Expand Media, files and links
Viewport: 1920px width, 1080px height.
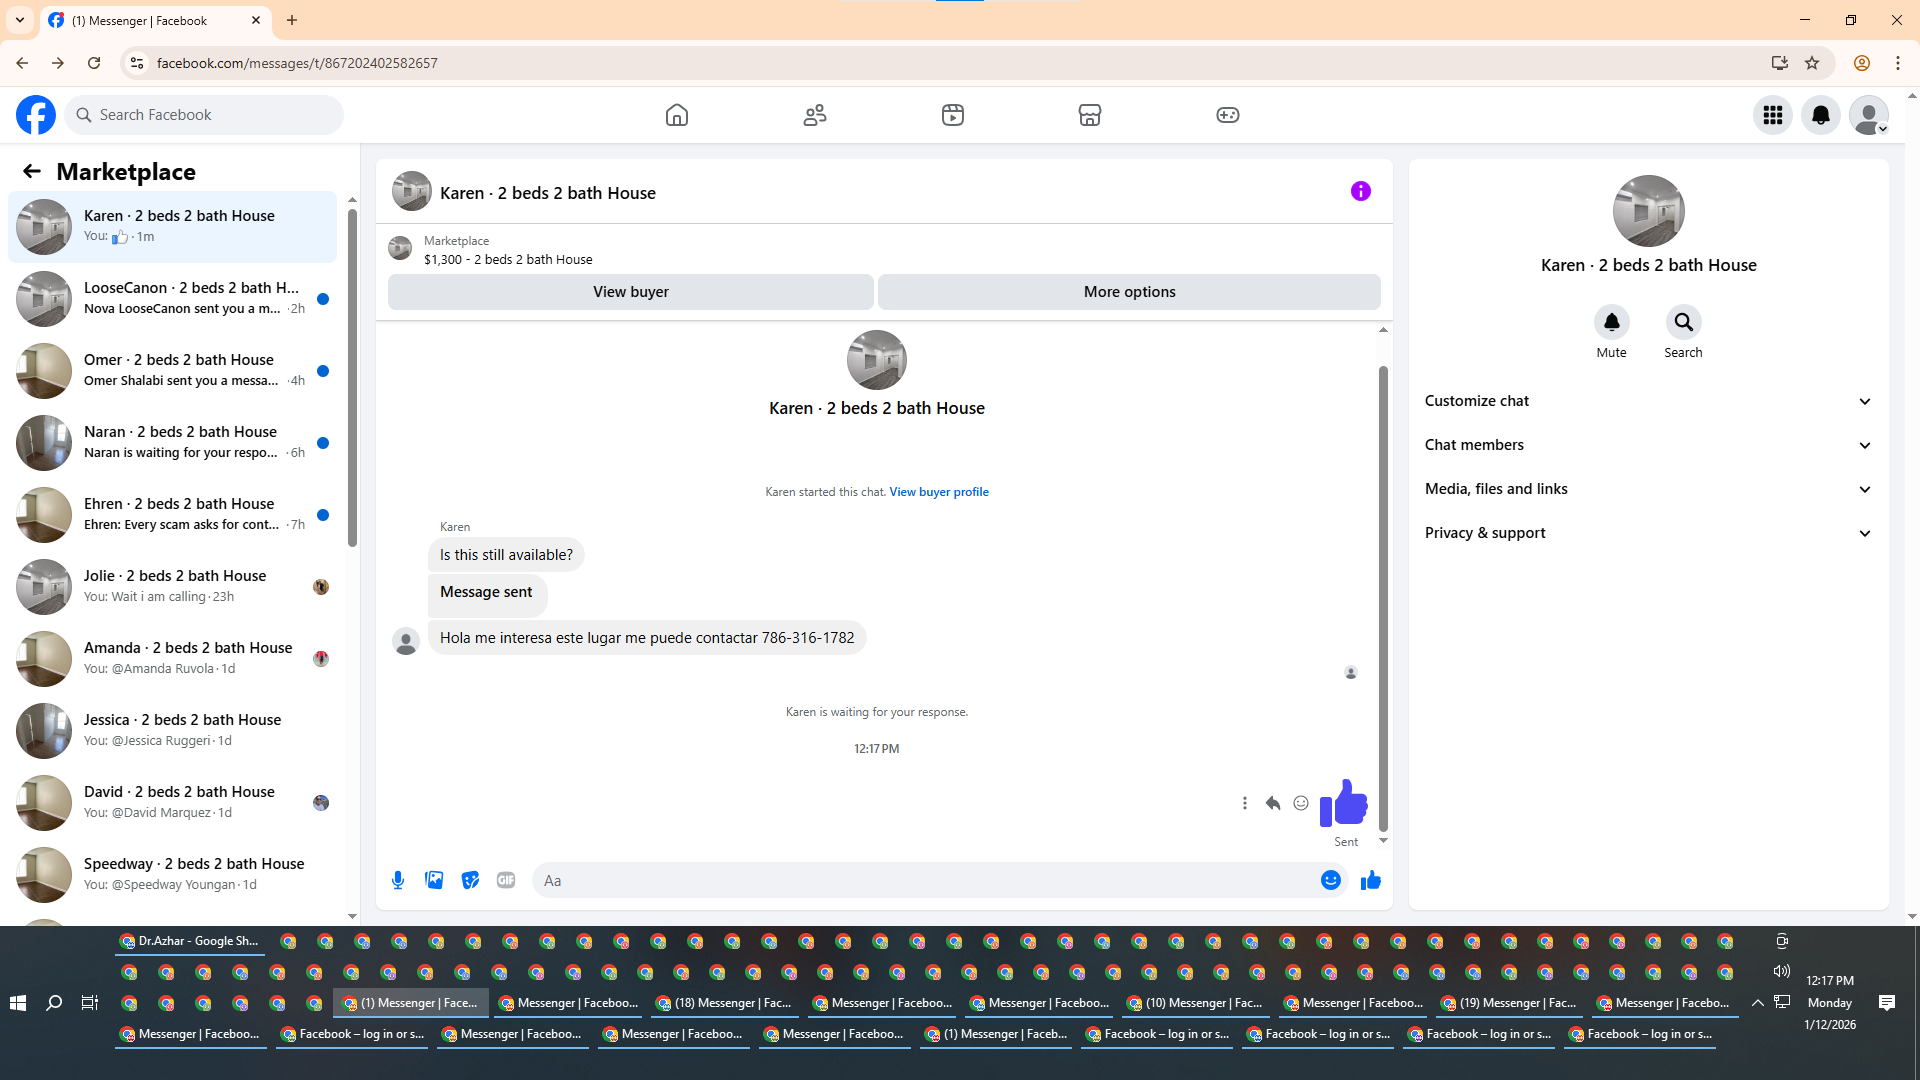pyautogui.click(x=1647, y=489)
